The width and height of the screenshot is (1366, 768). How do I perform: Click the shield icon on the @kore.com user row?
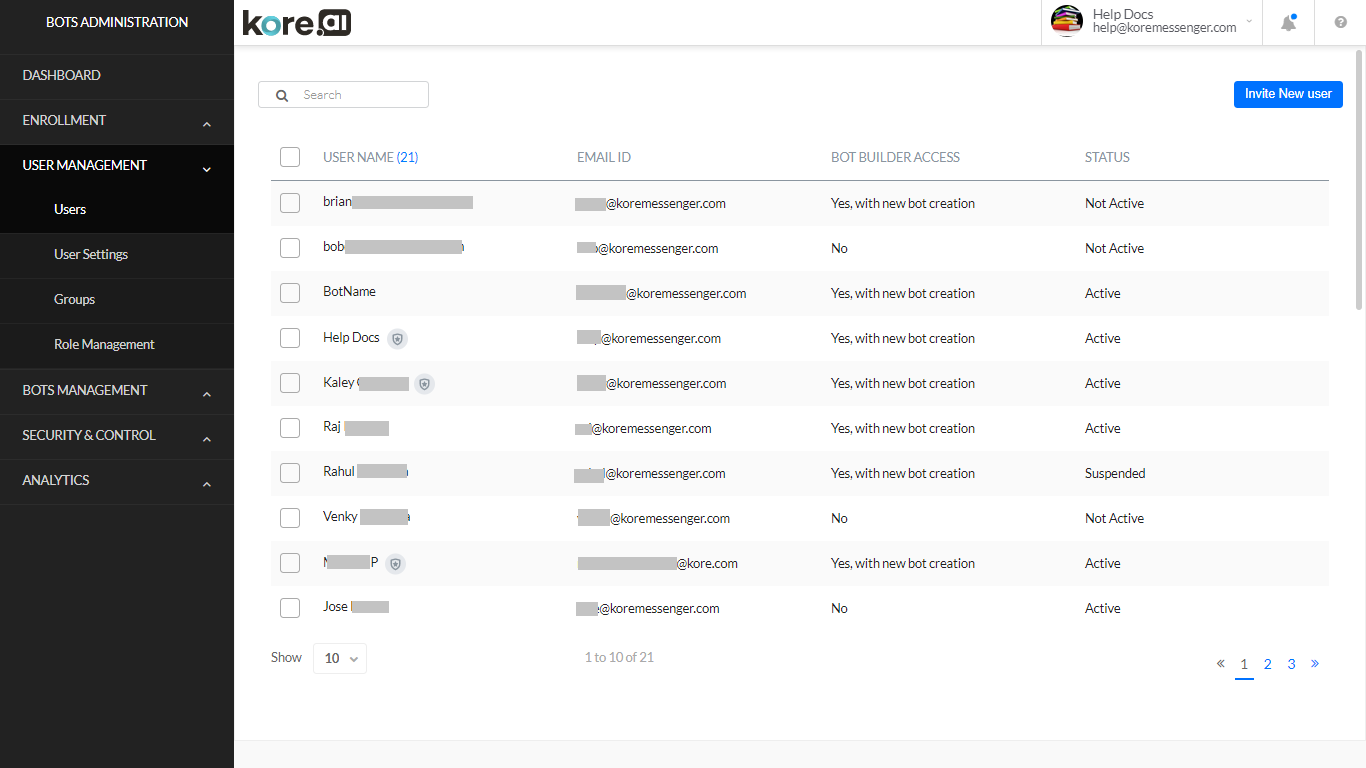point(395,563)
